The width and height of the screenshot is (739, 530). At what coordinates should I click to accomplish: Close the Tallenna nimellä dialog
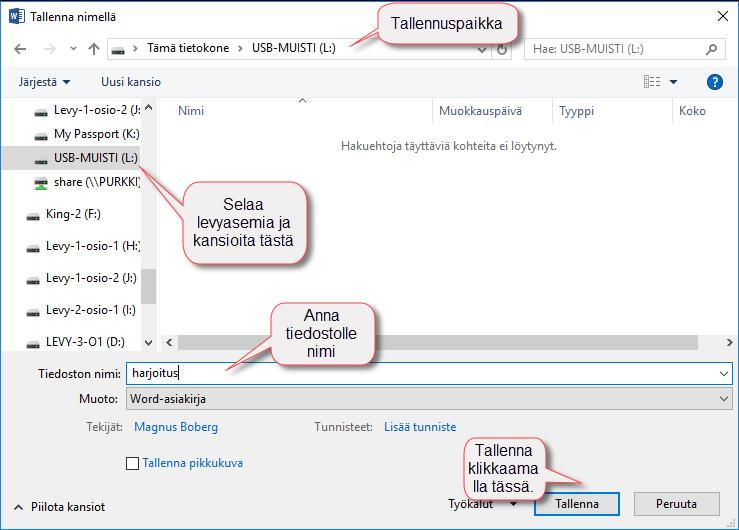723,16
